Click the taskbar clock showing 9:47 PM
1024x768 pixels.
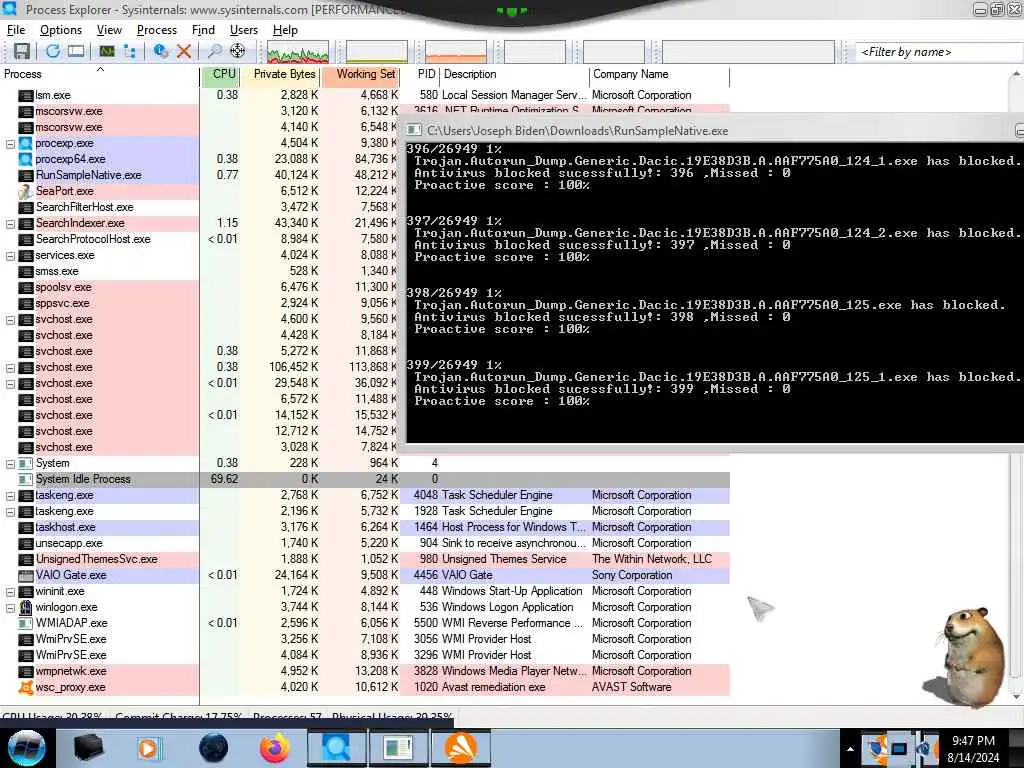tap(973, 749)
